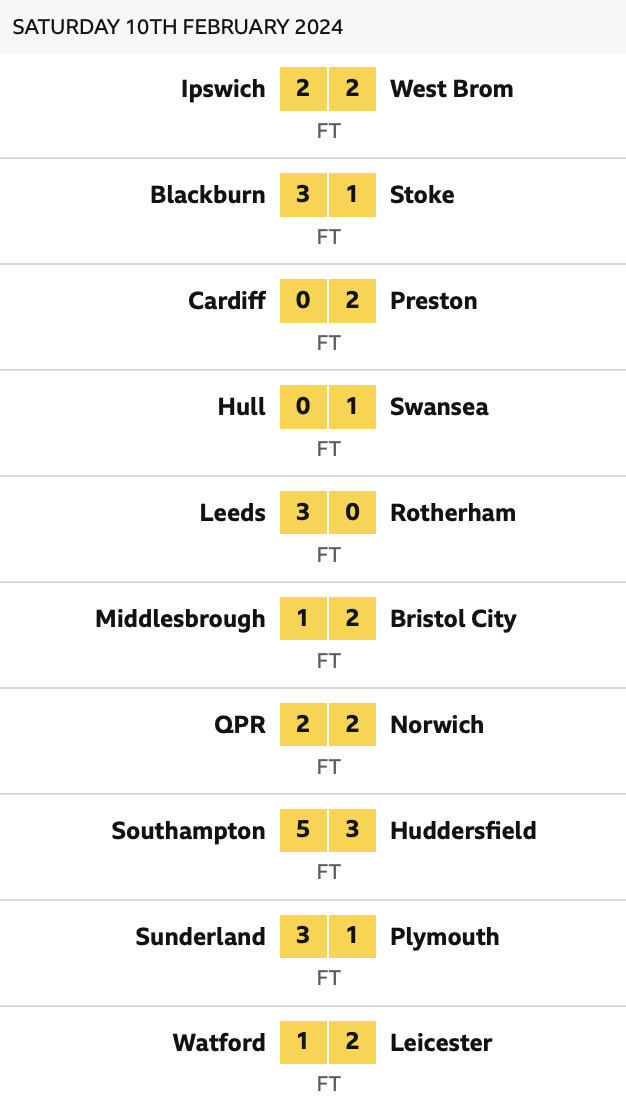Image resolution: width=626 pixels, height=1118 pixels.
Task: Select Rotherham in the results list
Action: point(453,513)
